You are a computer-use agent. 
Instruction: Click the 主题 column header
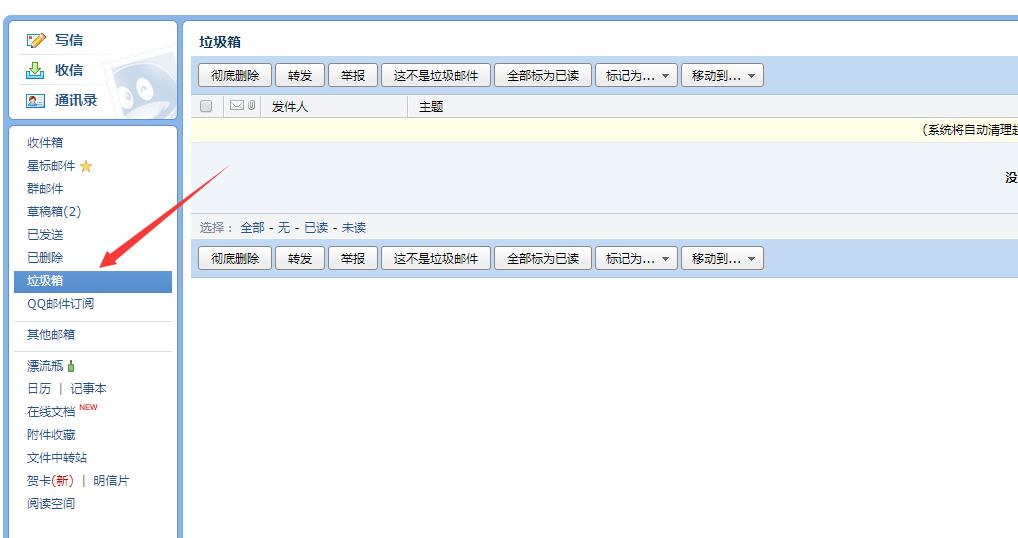[430, 107]
